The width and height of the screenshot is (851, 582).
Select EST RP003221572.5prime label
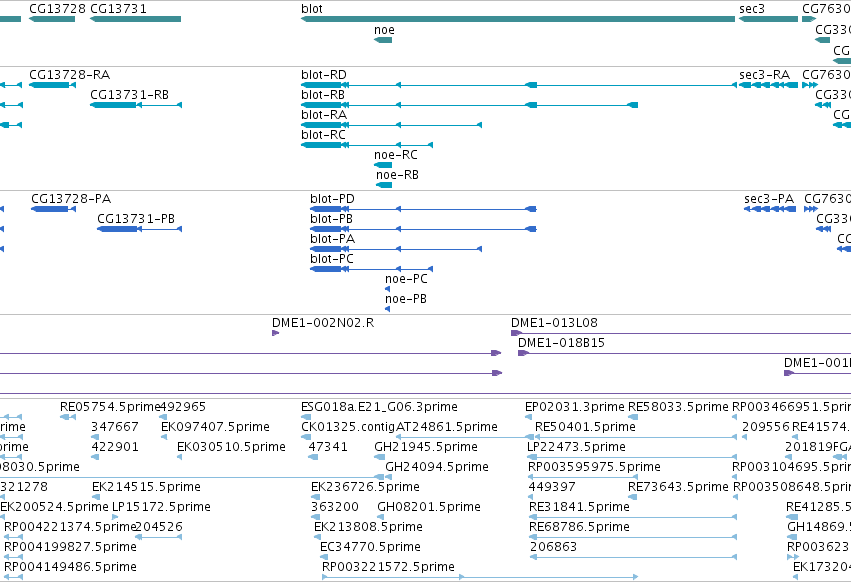pos(388,568)
